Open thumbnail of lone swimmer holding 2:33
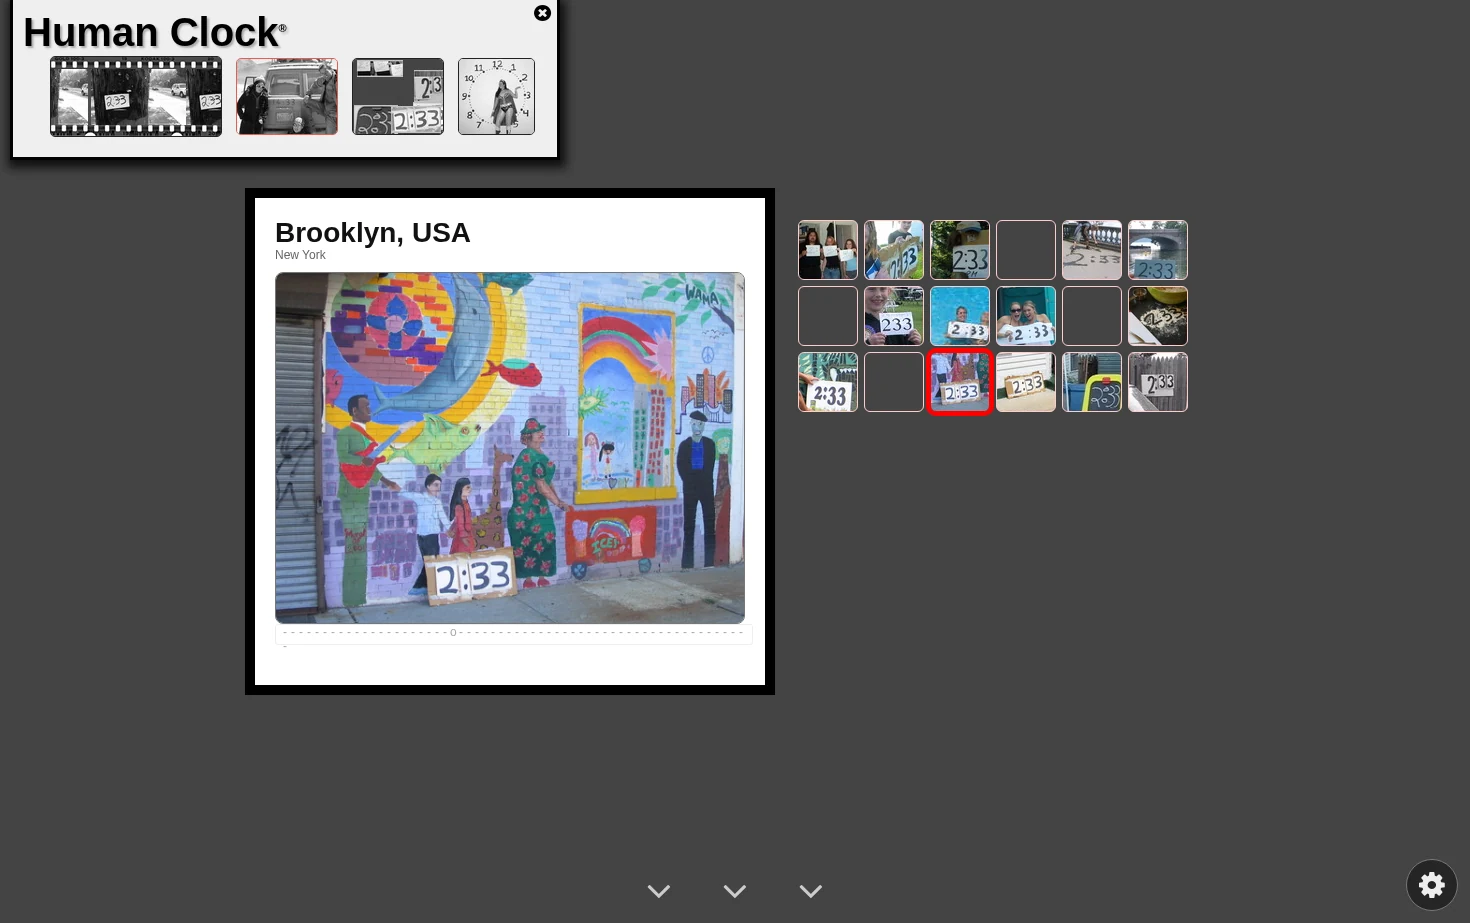Screen dimensions: 1470x923 [x=960, y=316]
